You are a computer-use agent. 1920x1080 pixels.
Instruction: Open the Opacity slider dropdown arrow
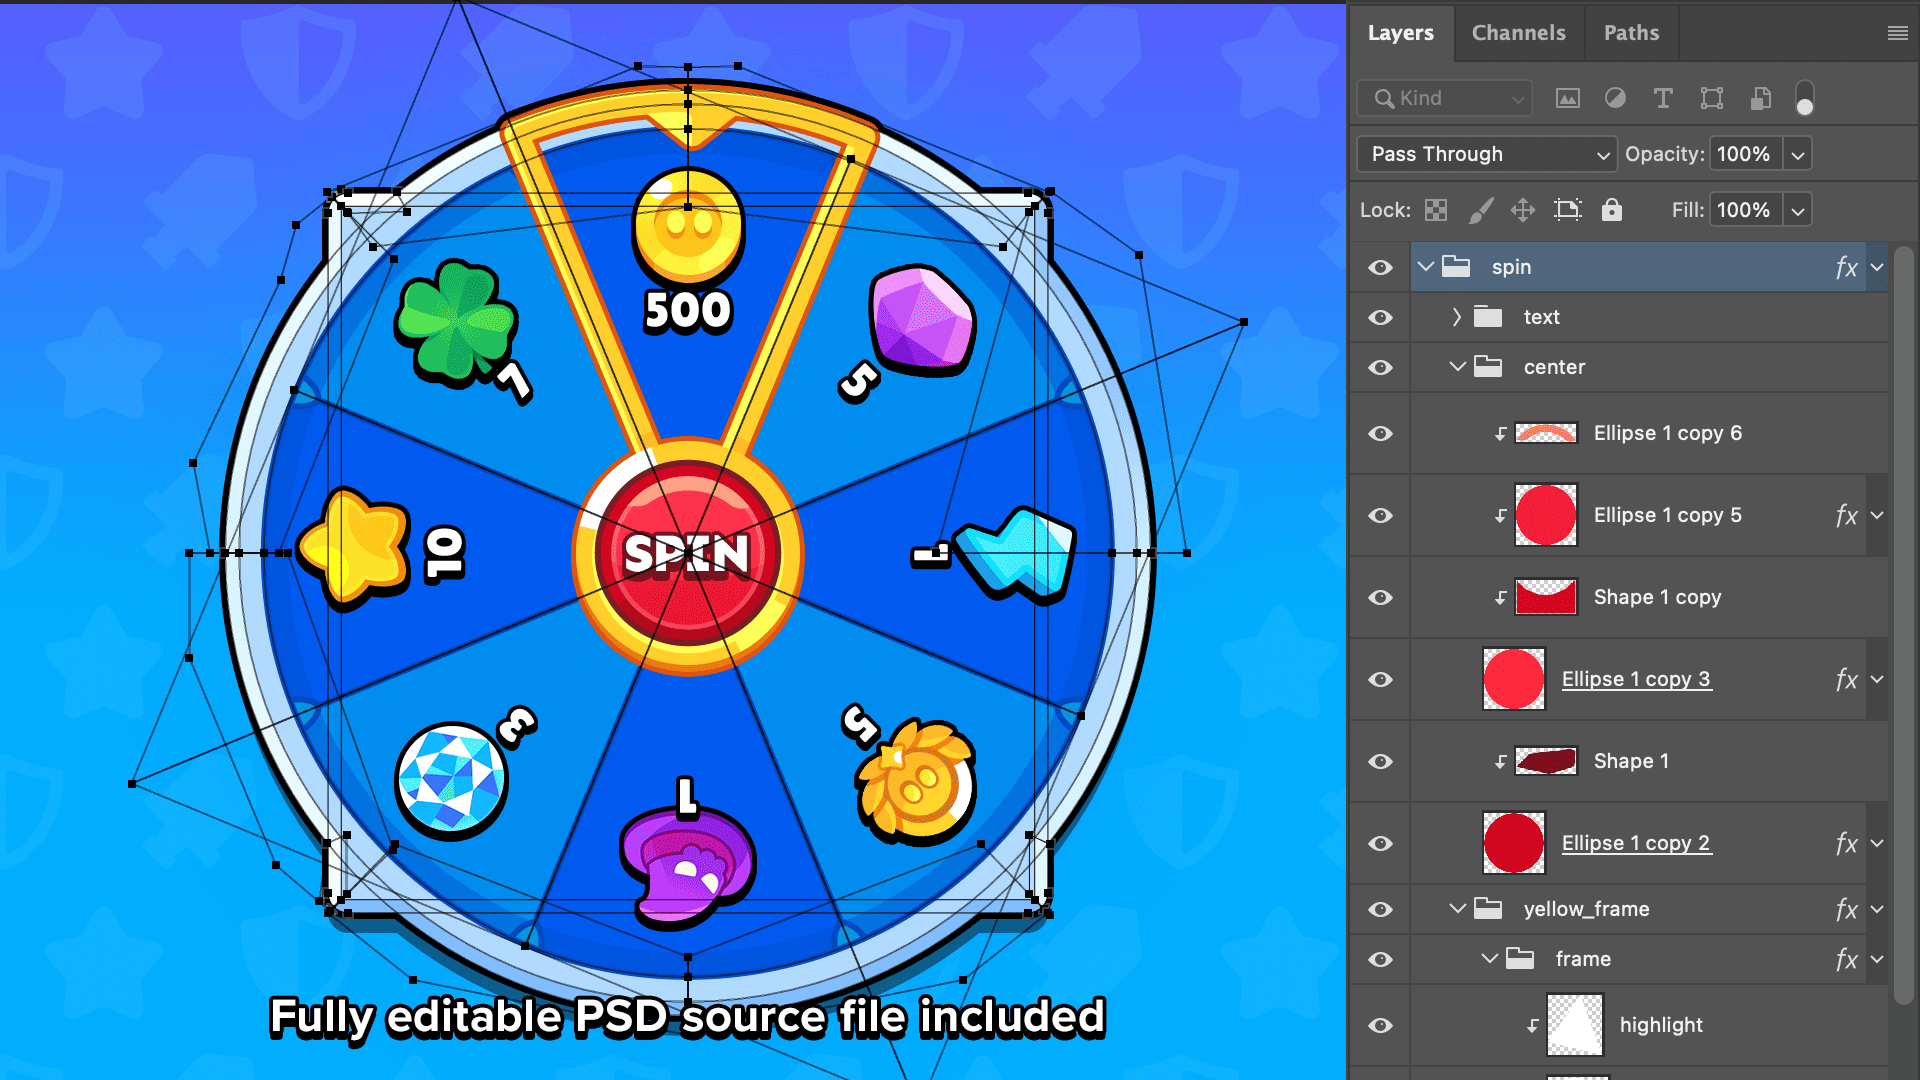(1797, 154)
